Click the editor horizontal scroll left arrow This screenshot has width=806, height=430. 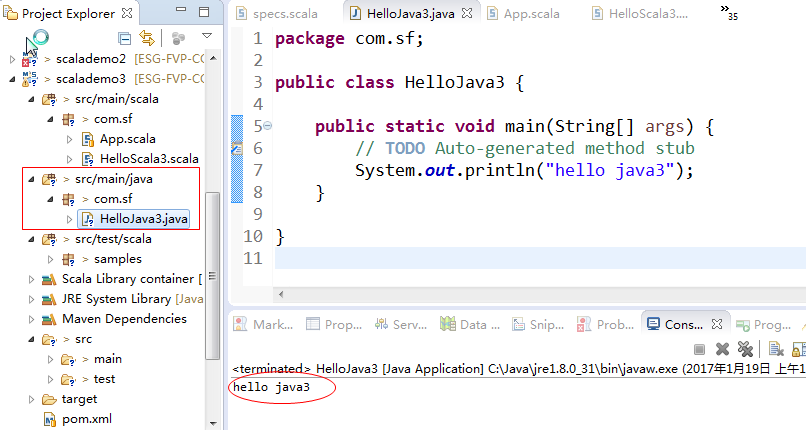coord(281,294)
